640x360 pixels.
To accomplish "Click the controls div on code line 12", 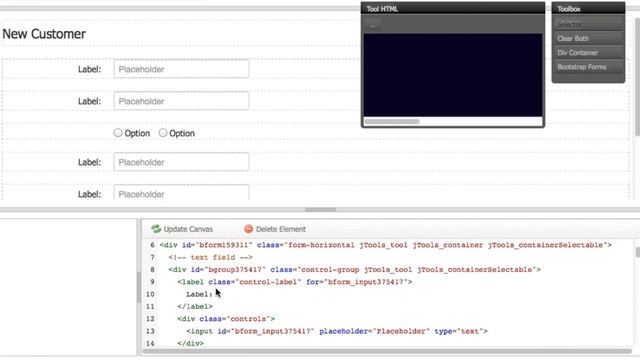I will (226, 319).
